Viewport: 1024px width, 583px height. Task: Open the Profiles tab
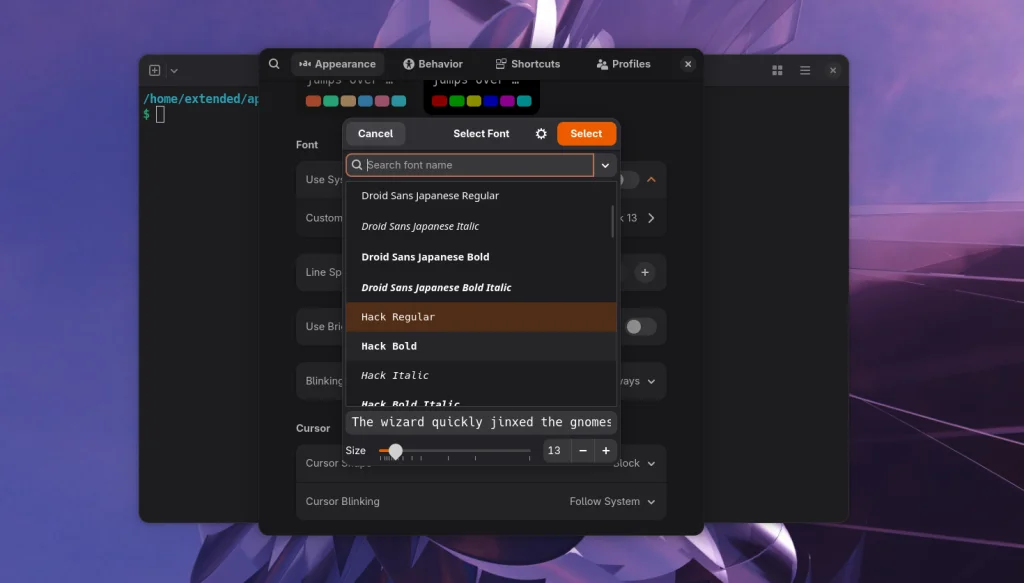pos(624,64)
